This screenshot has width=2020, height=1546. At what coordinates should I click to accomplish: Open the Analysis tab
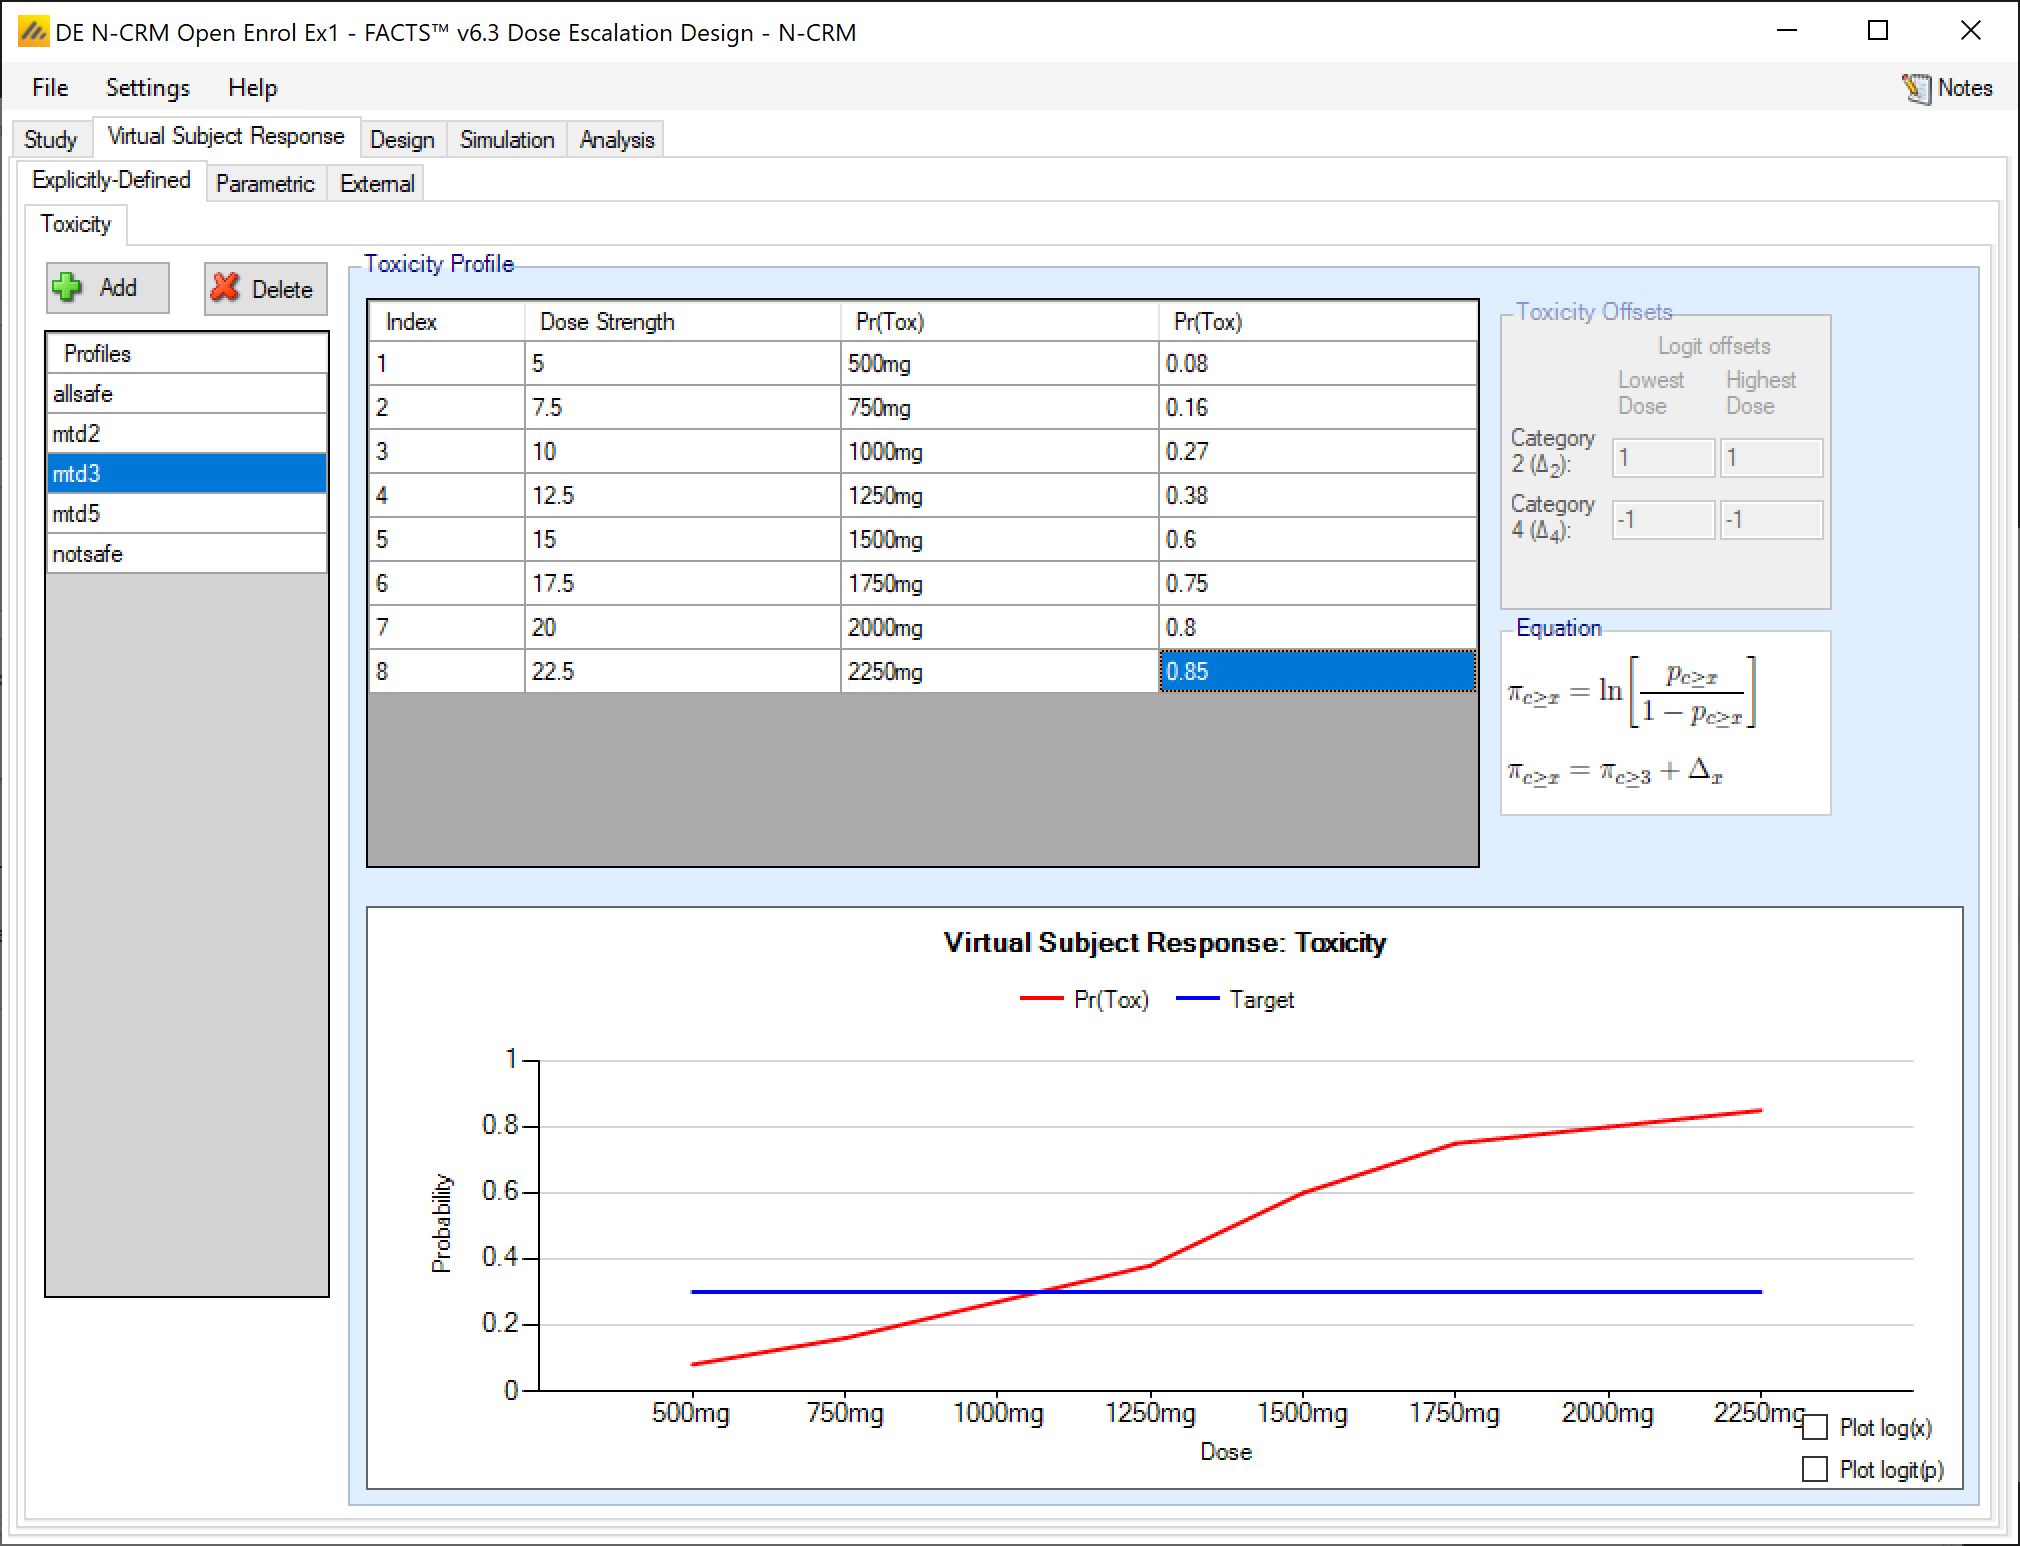point(617,140)
